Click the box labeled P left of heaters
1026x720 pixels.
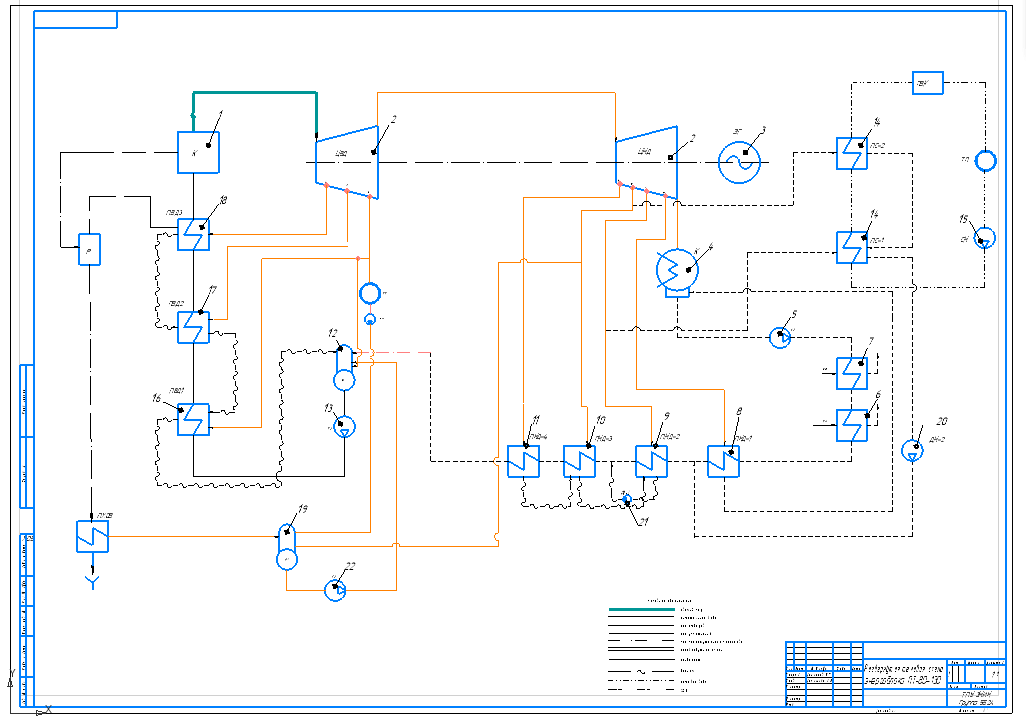tap(90, 249)
